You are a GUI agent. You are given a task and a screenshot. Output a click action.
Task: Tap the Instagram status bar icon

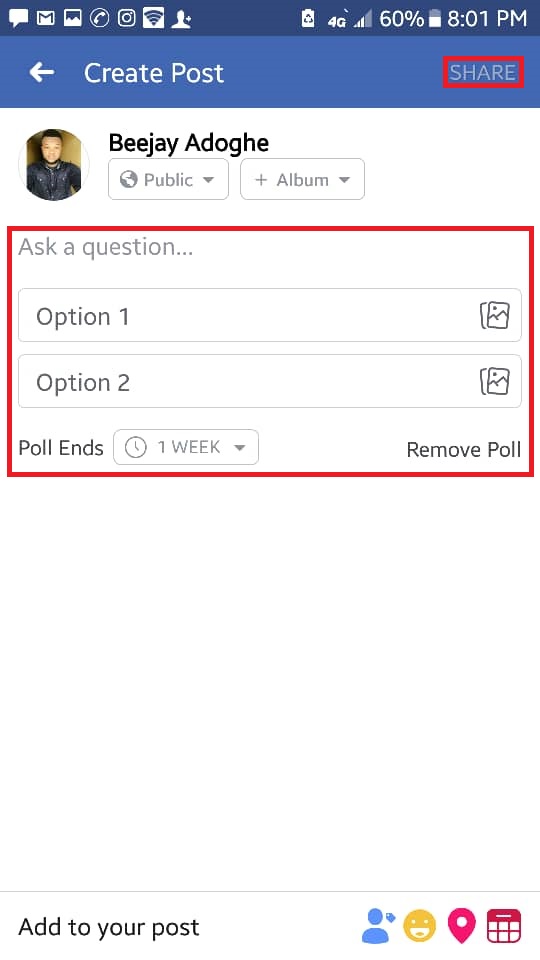126,18
